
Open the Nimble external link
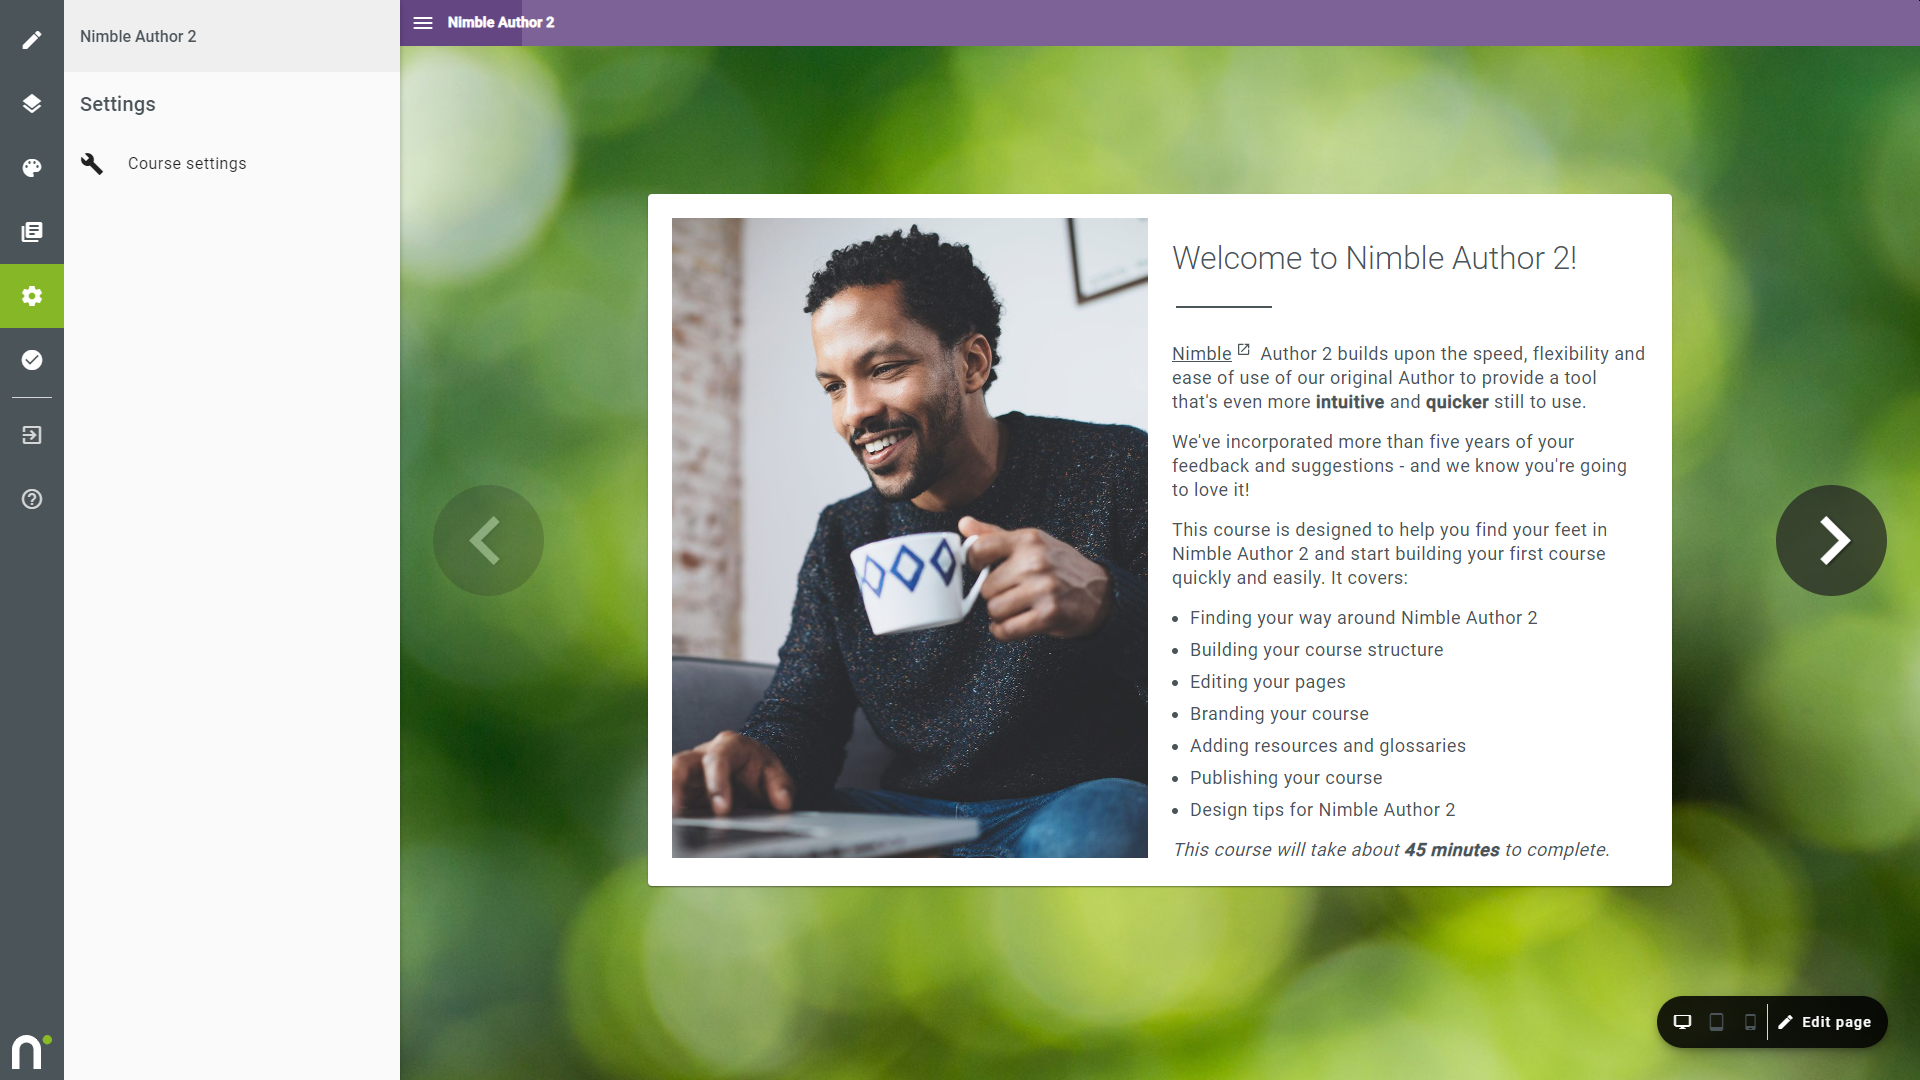click(x=1202, y=354)
